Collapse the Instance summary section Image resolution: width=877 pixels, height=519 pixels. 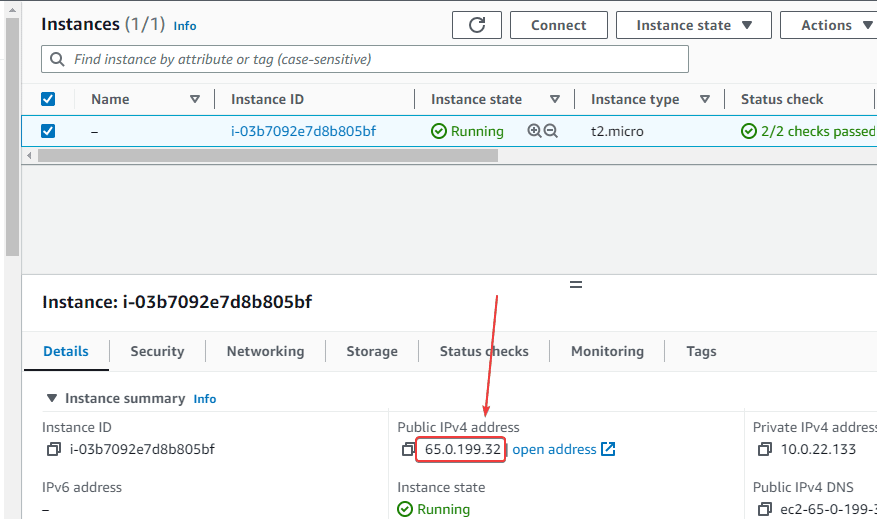(x=52, y=398)
